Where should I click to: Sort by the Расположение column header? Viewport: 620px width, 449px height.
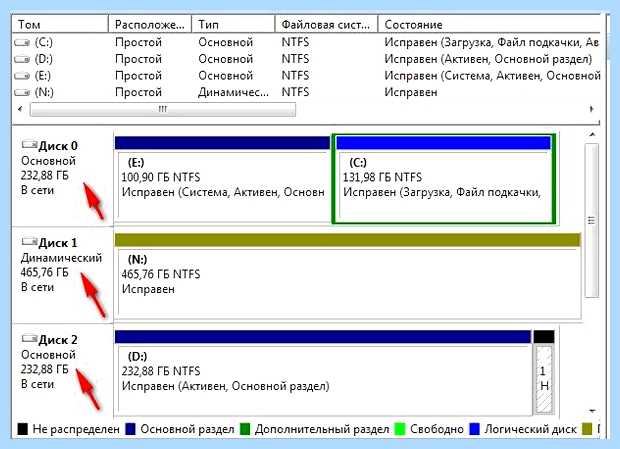tap(150, 25)
